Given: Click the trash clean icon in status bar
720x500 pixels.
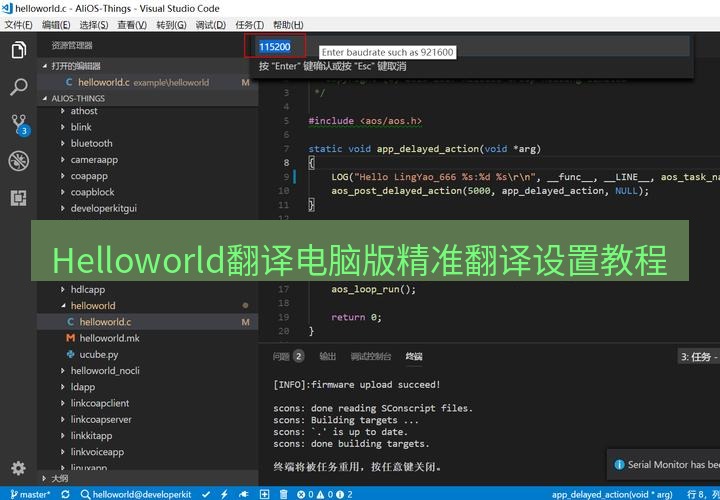Looking at the screenshot, I should click(284, 494).
